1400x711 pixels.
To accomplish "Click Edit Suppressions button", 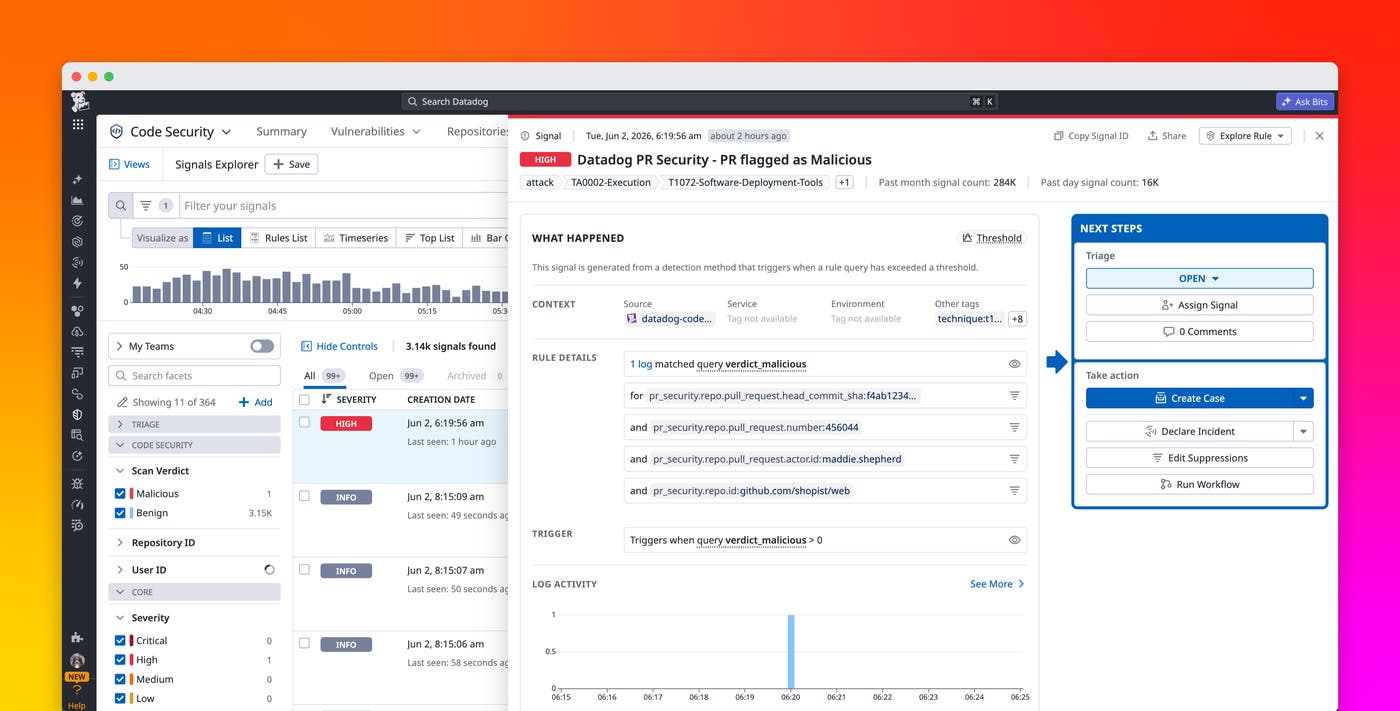I will click(x=1199, y=458).
